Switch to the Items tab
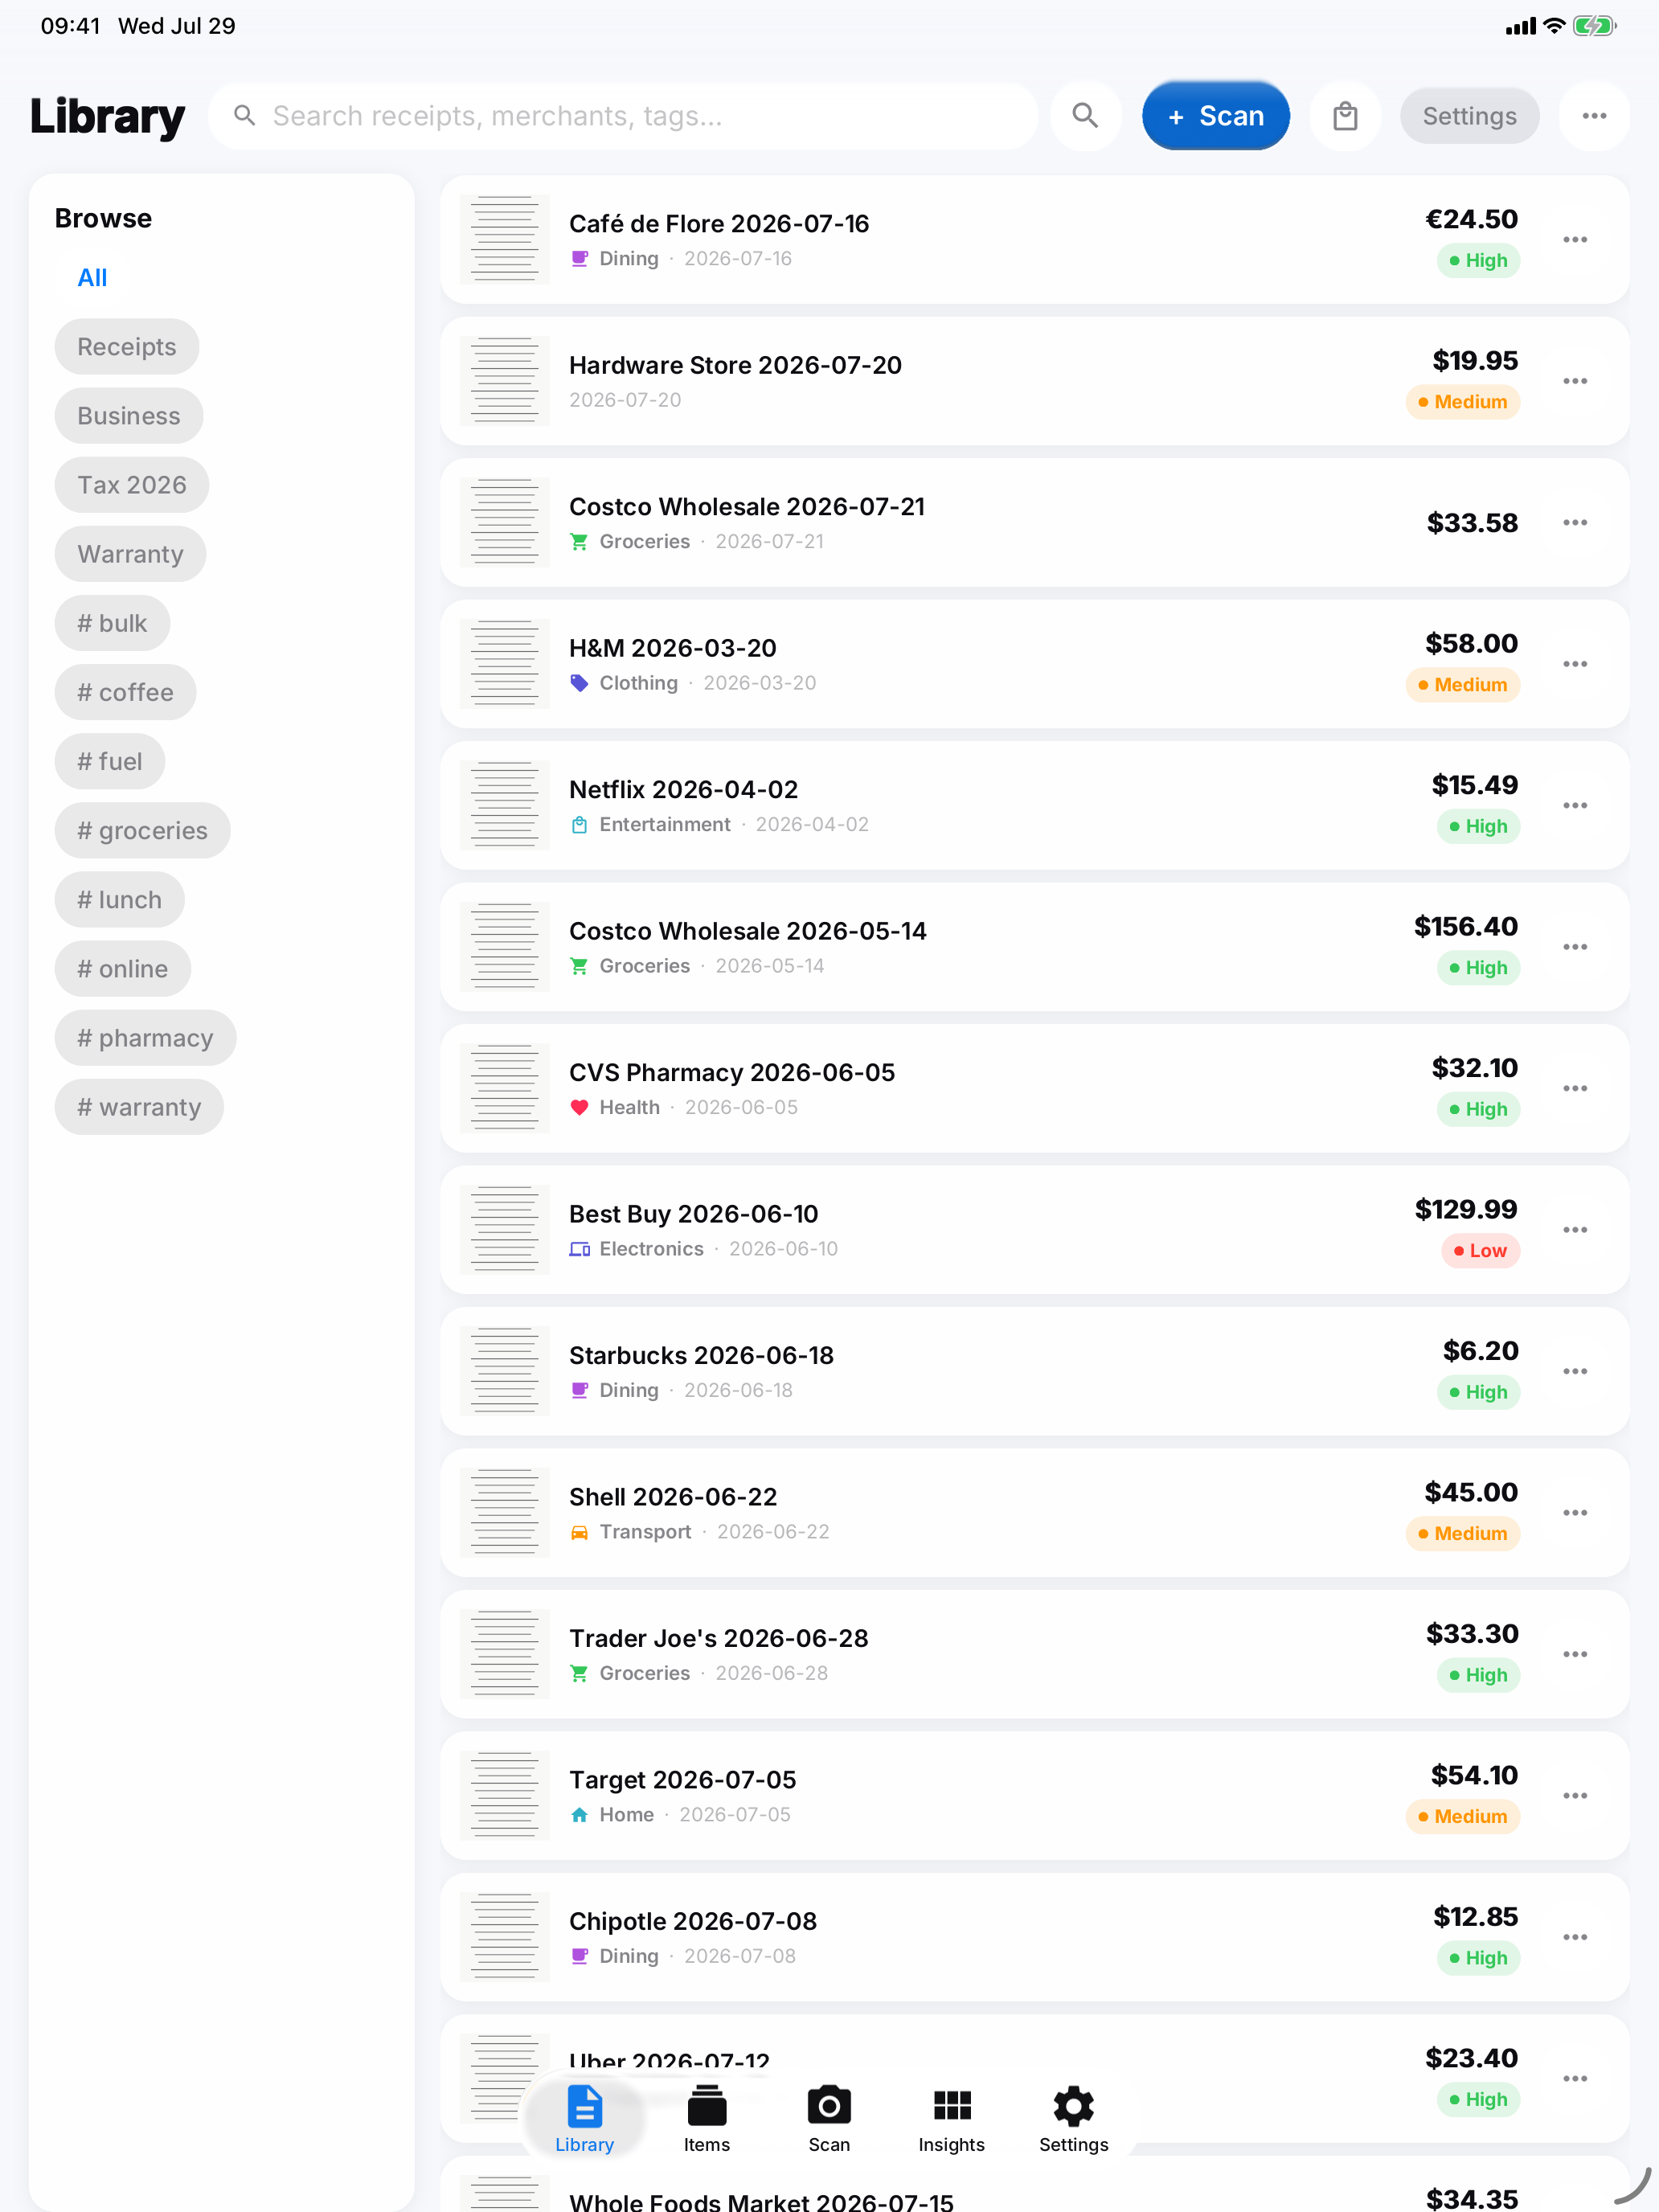The image size is (1659, 2212). tap(707, 2119)
